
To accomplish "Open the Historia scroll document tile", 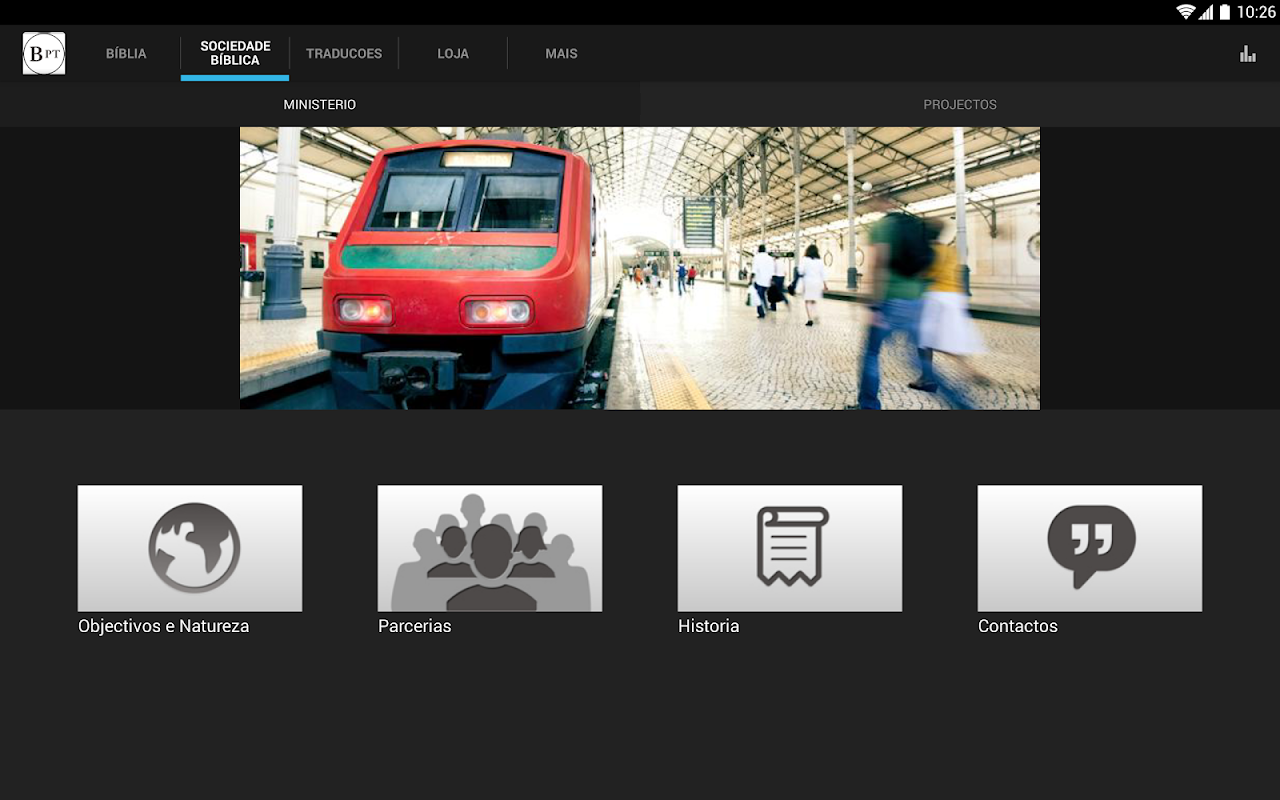I will 790,548.
